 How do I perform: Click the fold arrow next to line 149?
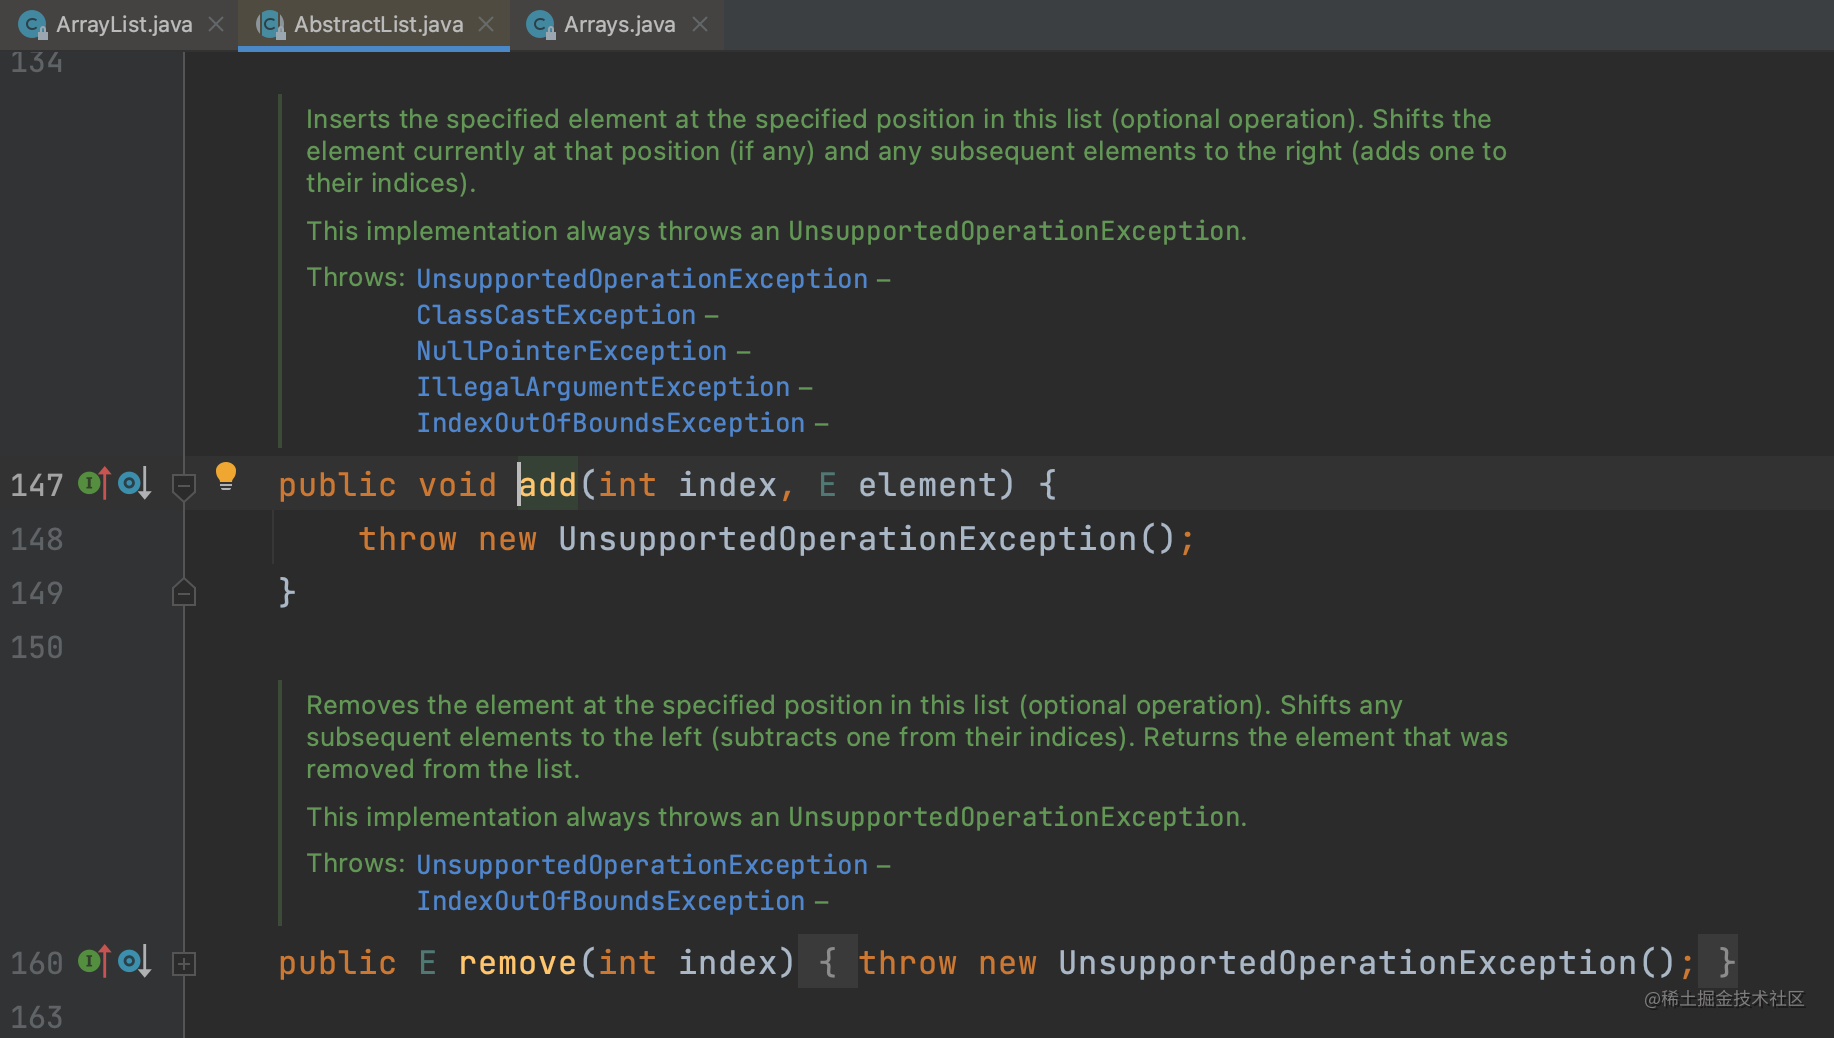click(184, 592)
